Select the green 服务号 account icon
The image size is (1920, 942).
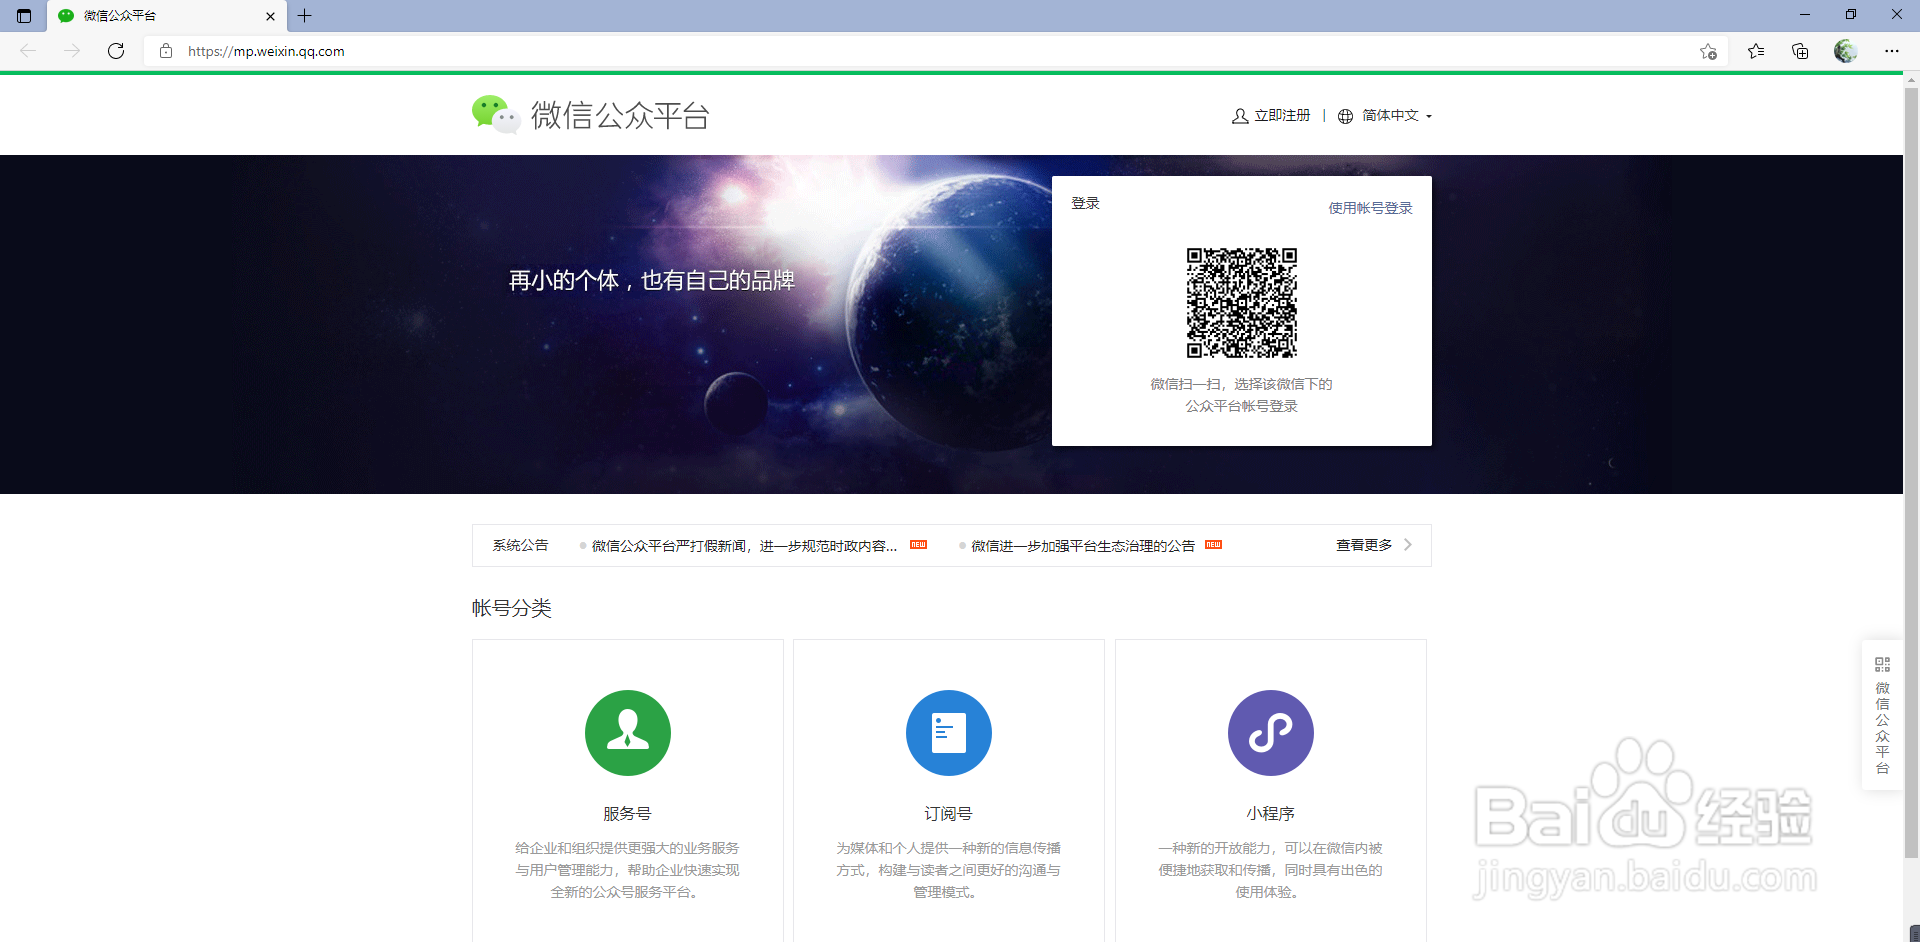pos(627,733)
